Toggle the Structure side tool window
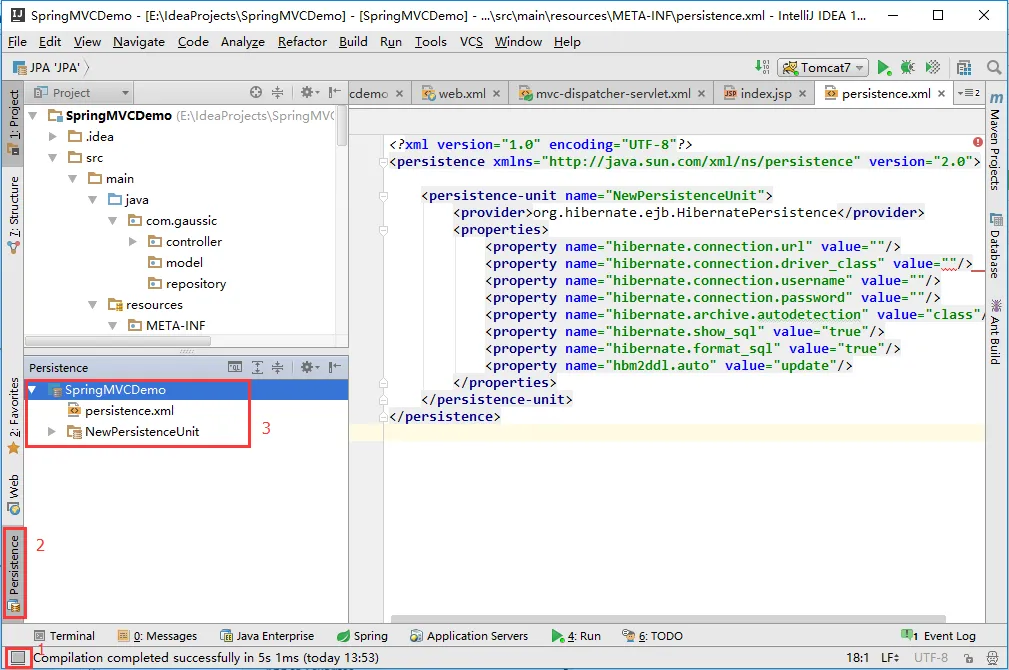 tap(14, 215)
